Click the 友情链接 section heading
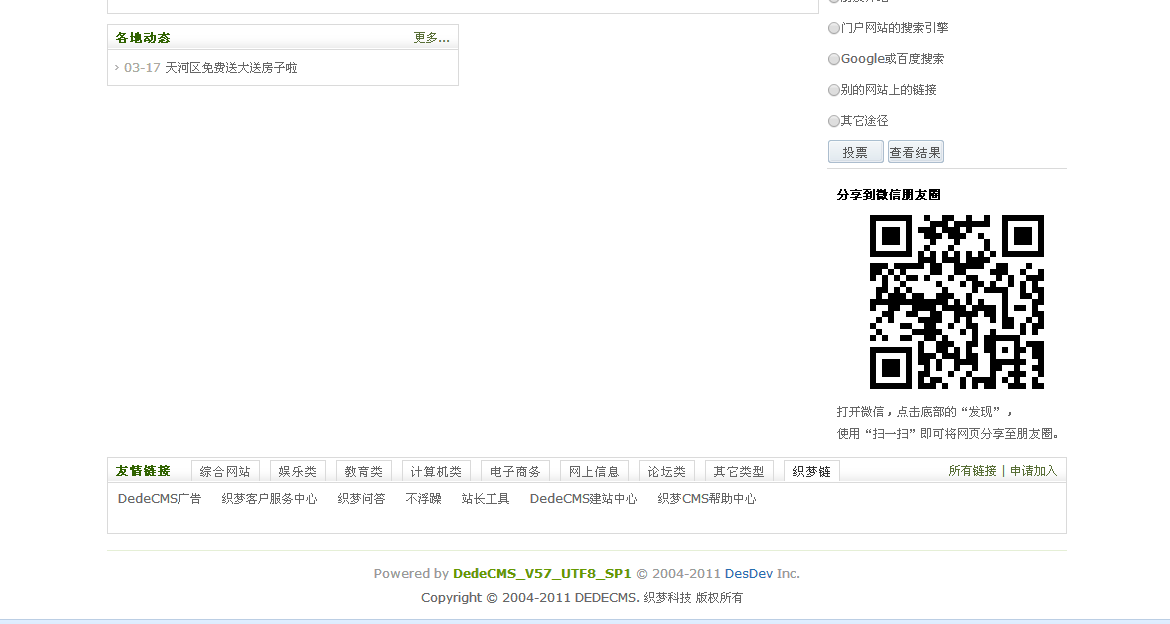This screenshot has height=624, width=1170. [x=143, y=471]
